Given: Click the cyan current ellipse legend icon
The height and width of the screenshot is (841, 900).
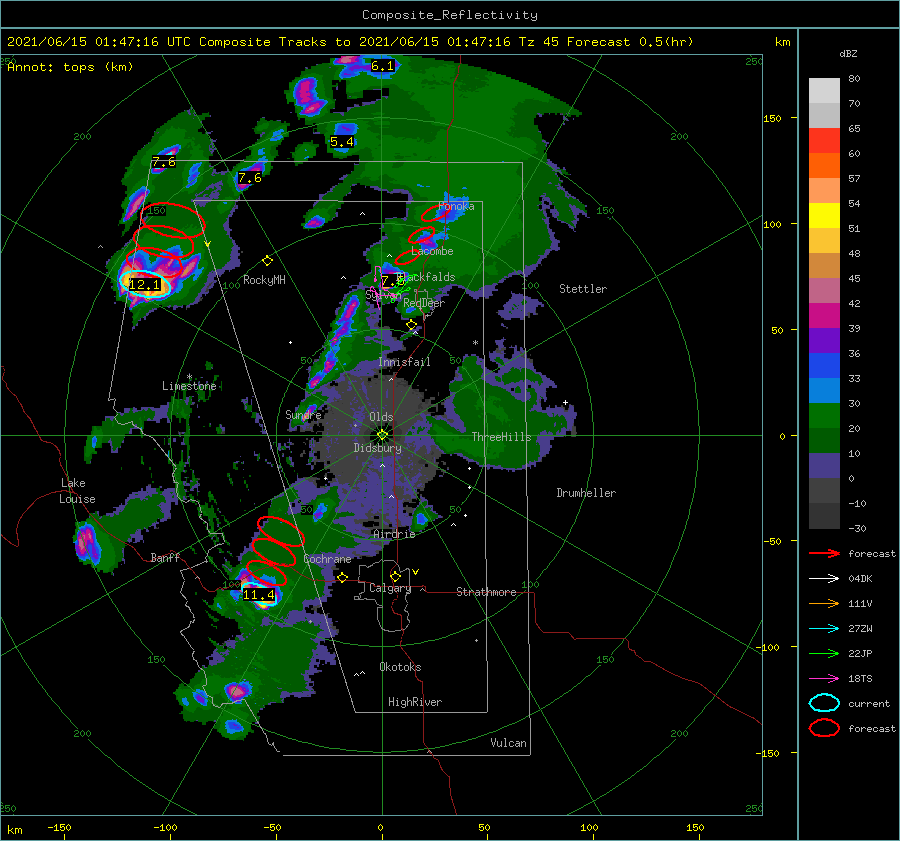Looking at the screenshot, I should click(x=824, y=703).
